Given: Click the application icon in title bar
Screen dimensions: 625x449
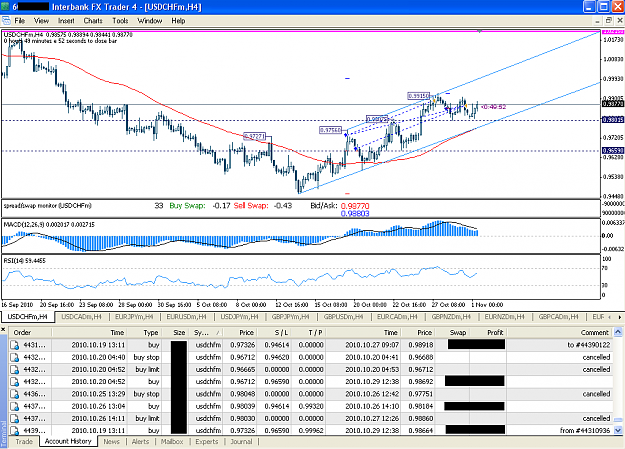Looking at the screenshot, I should (5, 7).
